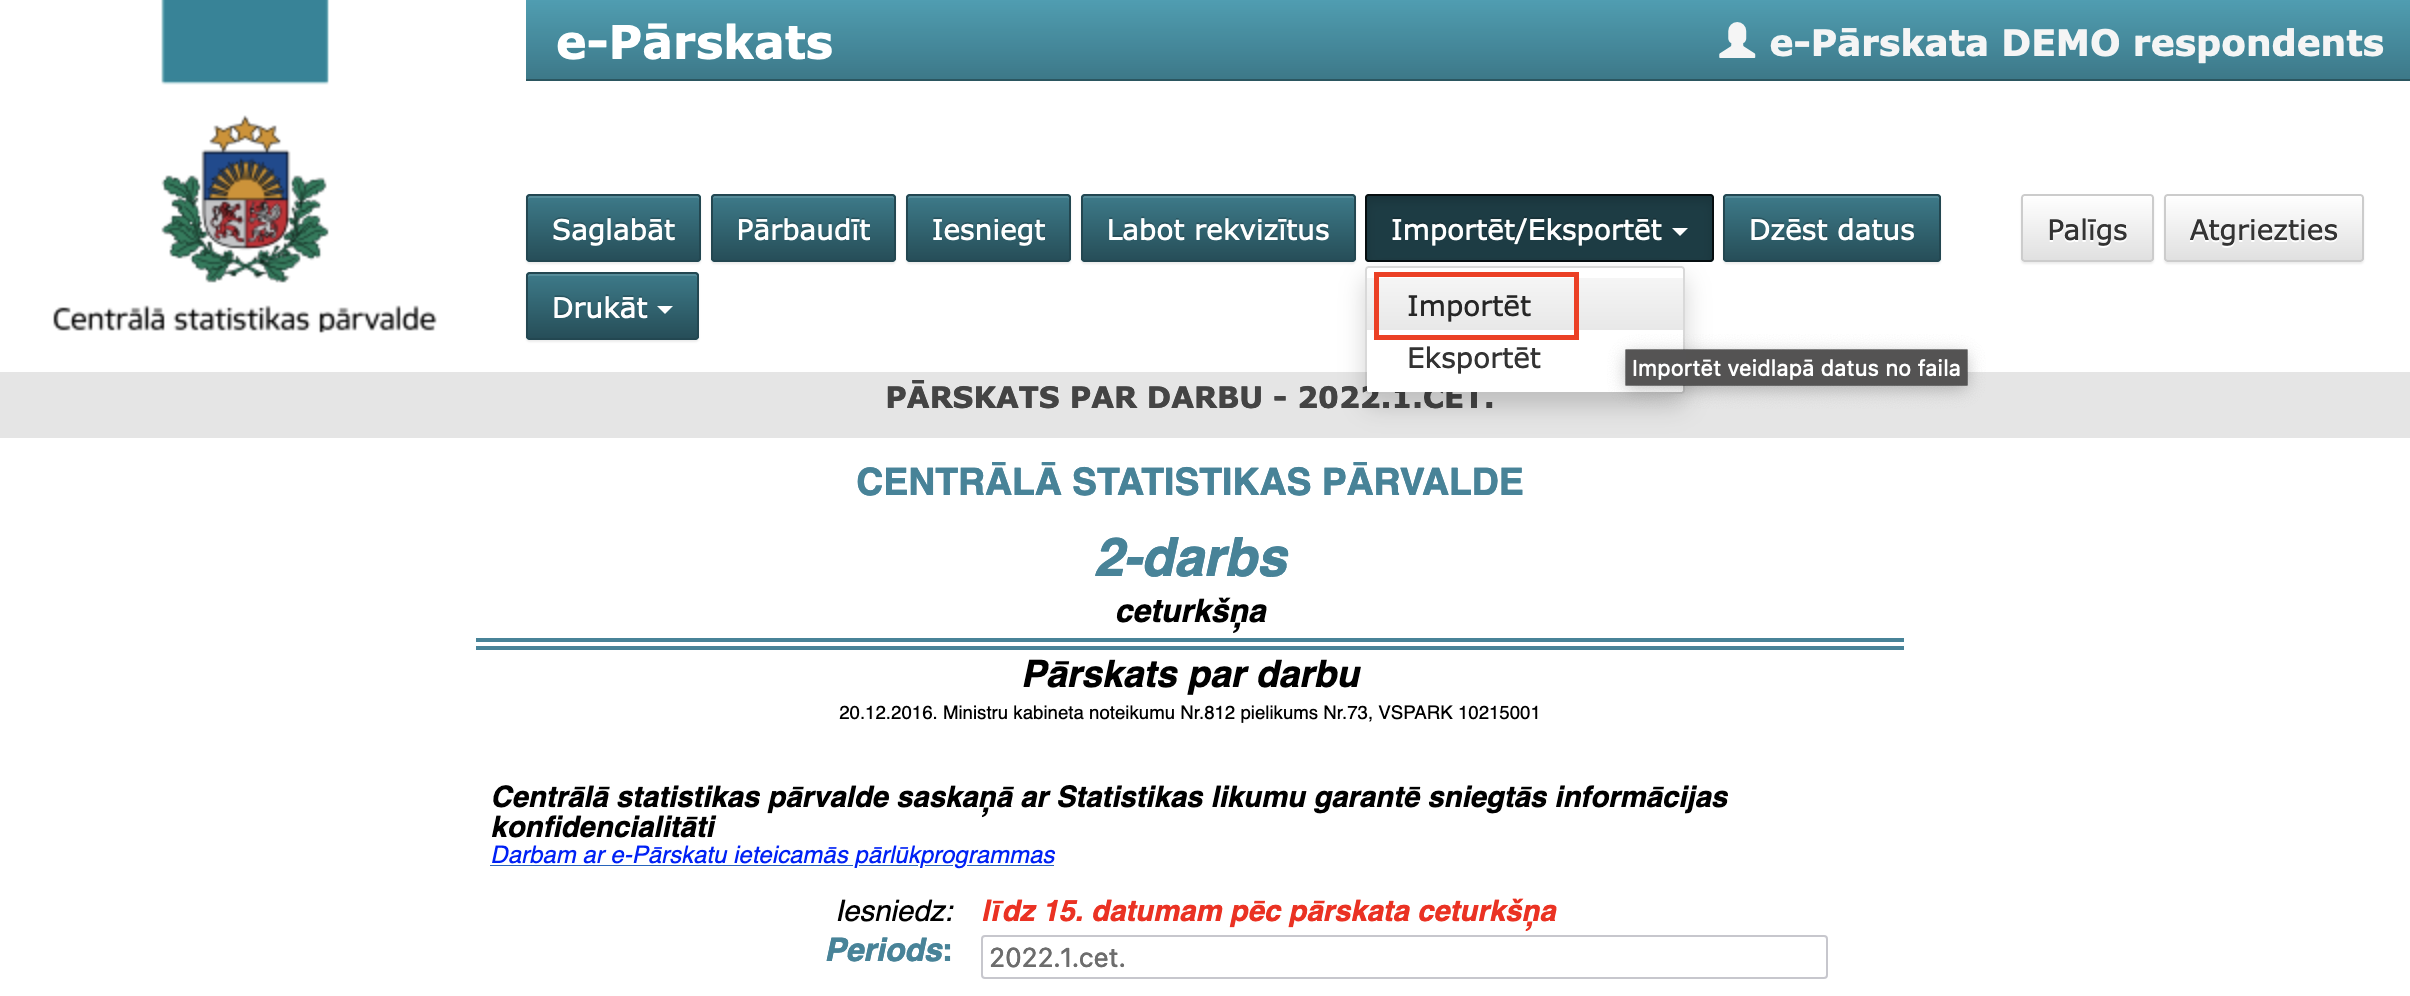Open the Importēt/Eksportēt dropdown

[1538, 229]
